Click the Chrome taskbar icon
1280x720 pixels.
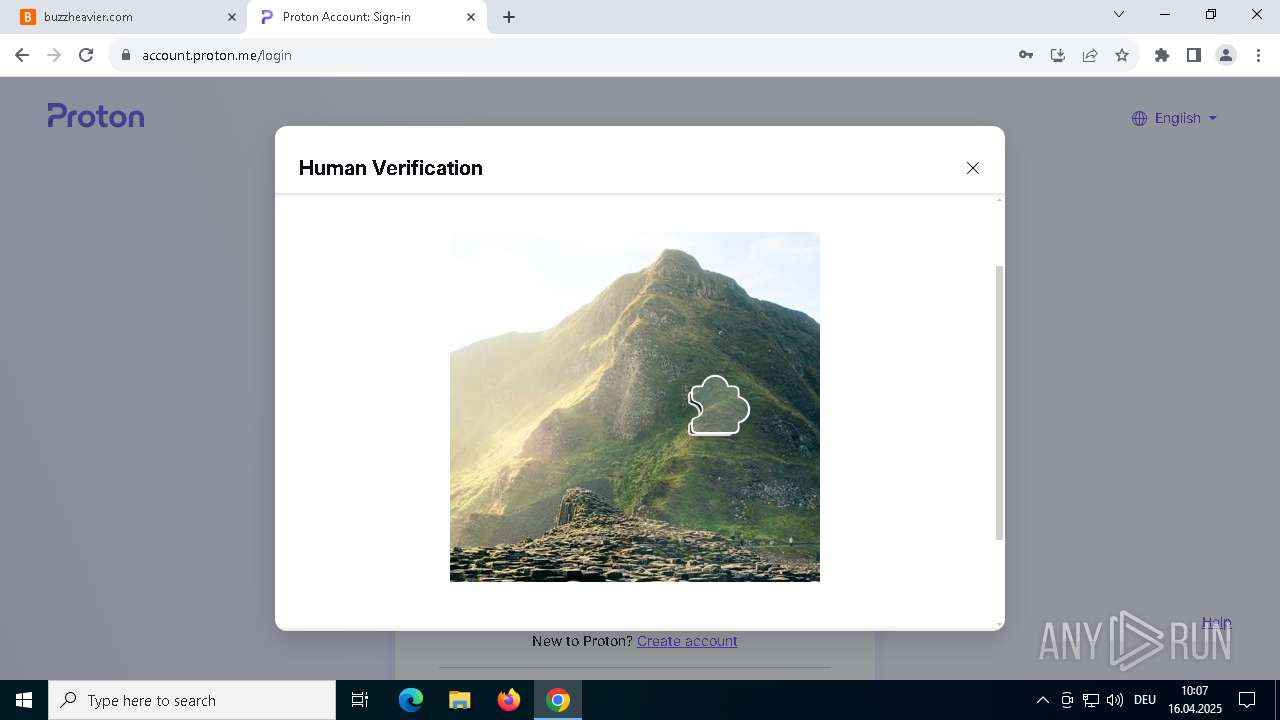click(558, 700)
